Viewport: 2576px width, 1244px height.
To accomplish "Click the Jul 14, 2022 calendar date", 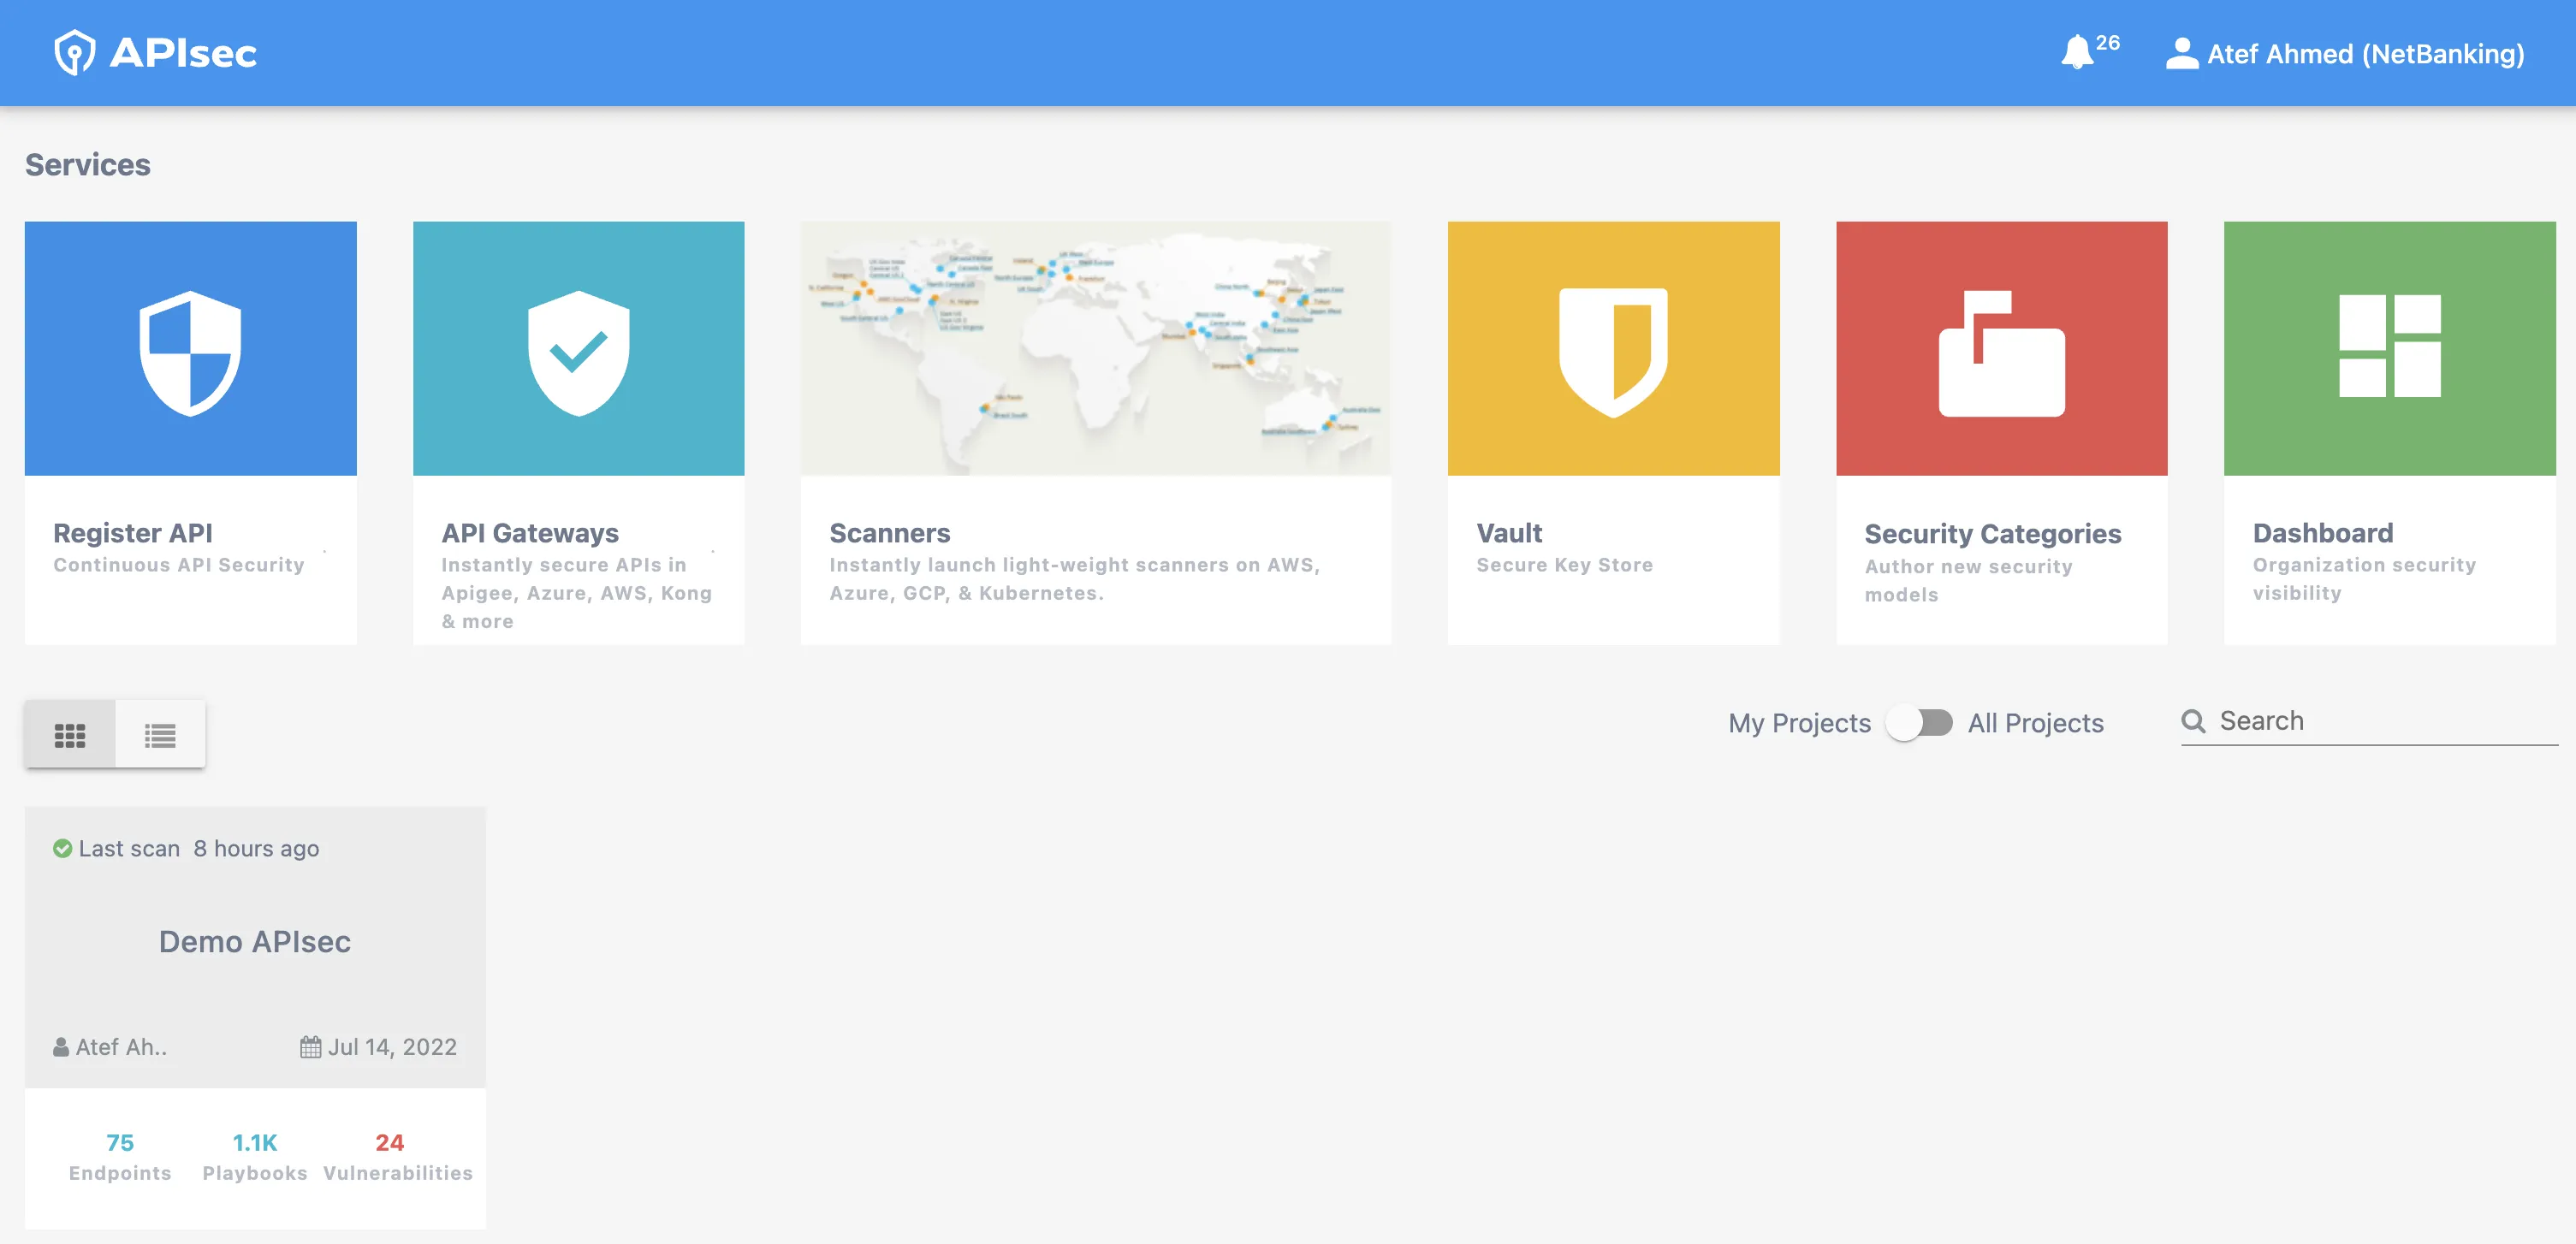I will coord(379,1046).
